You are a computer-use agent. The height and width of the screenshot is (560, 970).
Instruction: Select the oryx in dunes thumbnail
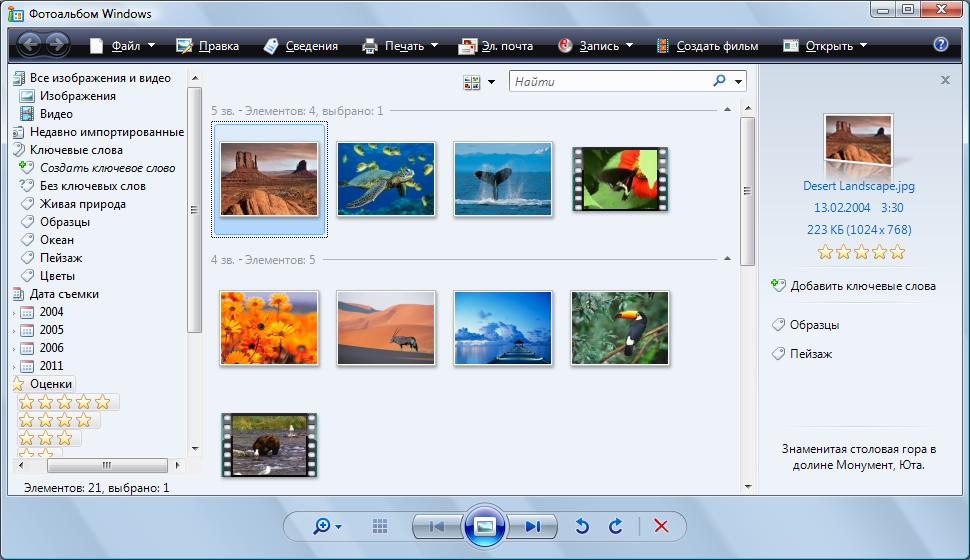point(386,328)
